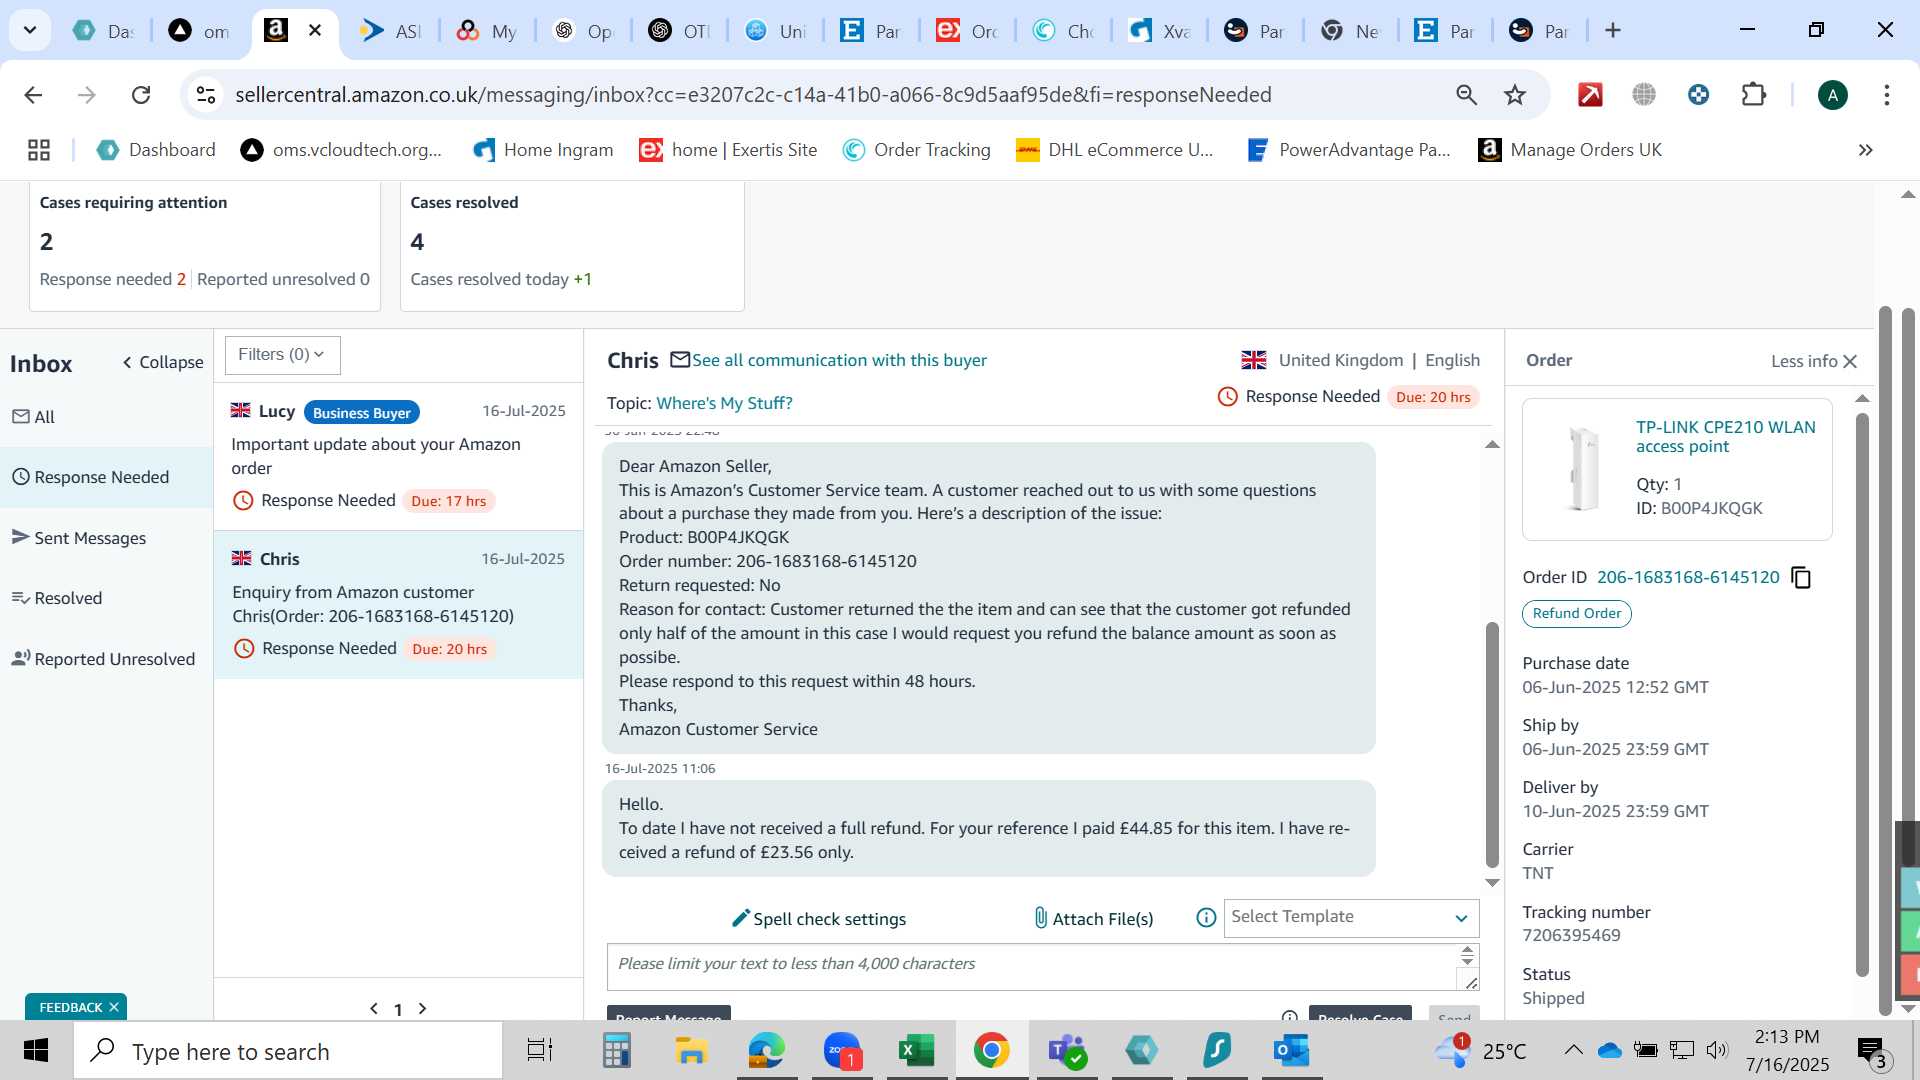The image size is (1920, 1080).
Task: Open Order ID 206-1683168-6145120 link
Action: (1688, 577)
